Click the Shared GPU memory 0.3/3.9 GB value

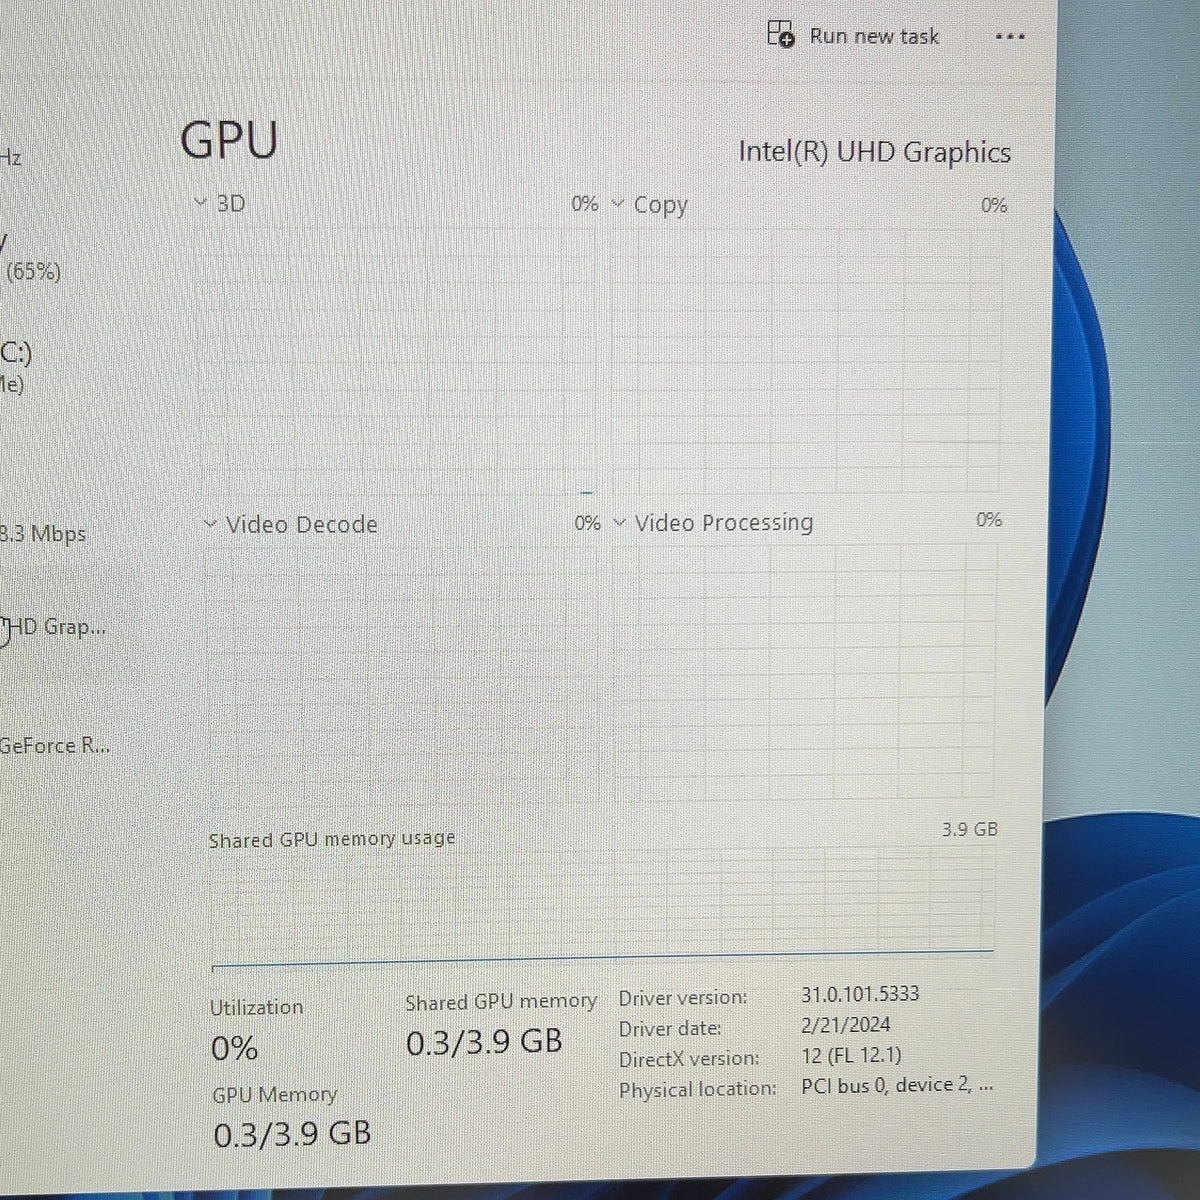click(x=484, y=1042)
